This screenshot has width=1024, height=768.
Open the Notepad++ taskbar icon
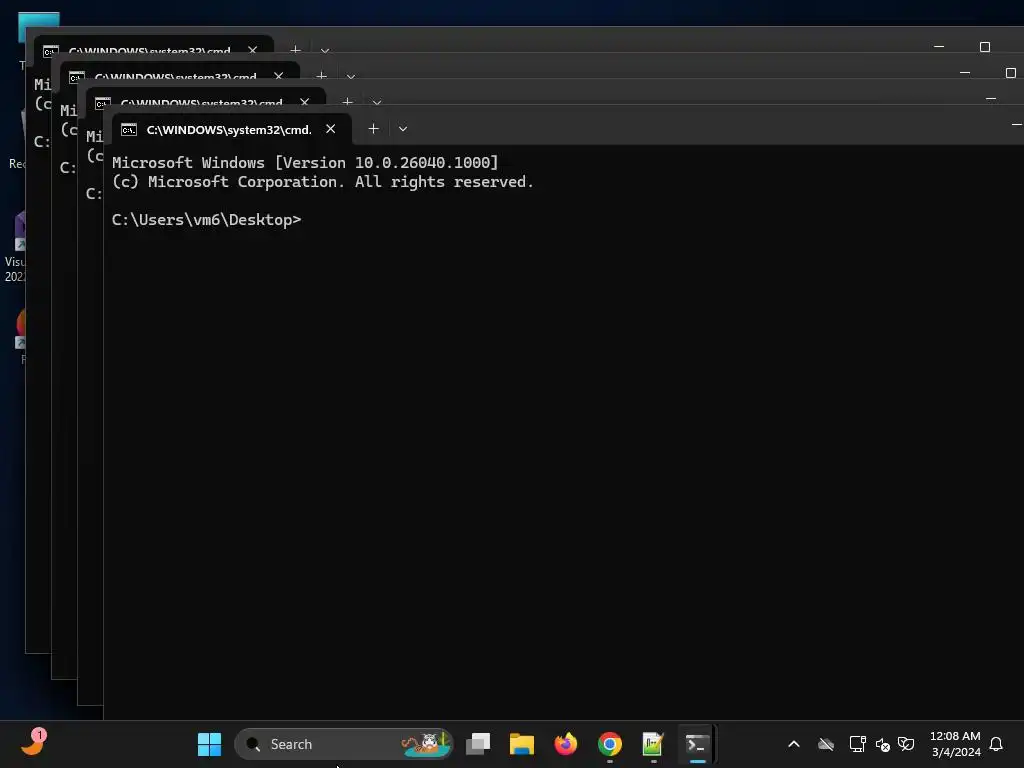pos(653,744)
